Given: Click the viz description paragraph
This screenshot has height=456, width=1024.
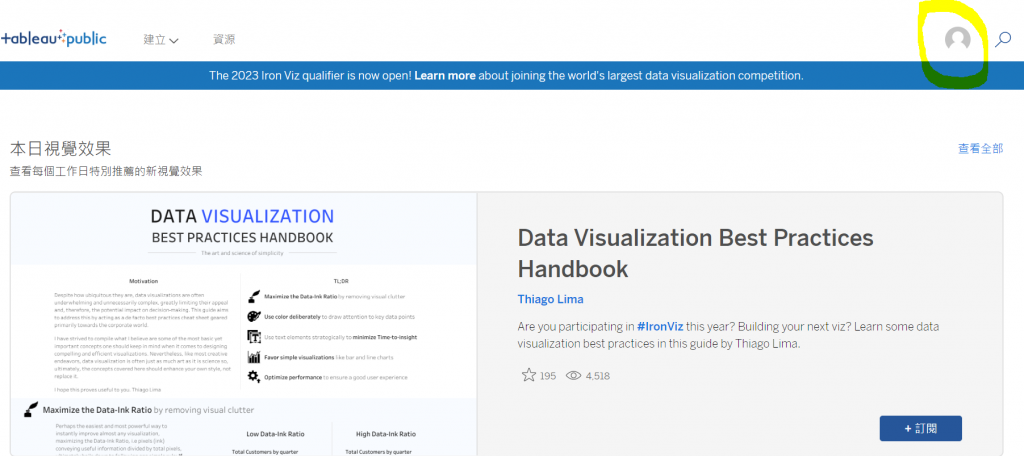Looking at the screenshot, I should tap(728, 334).
